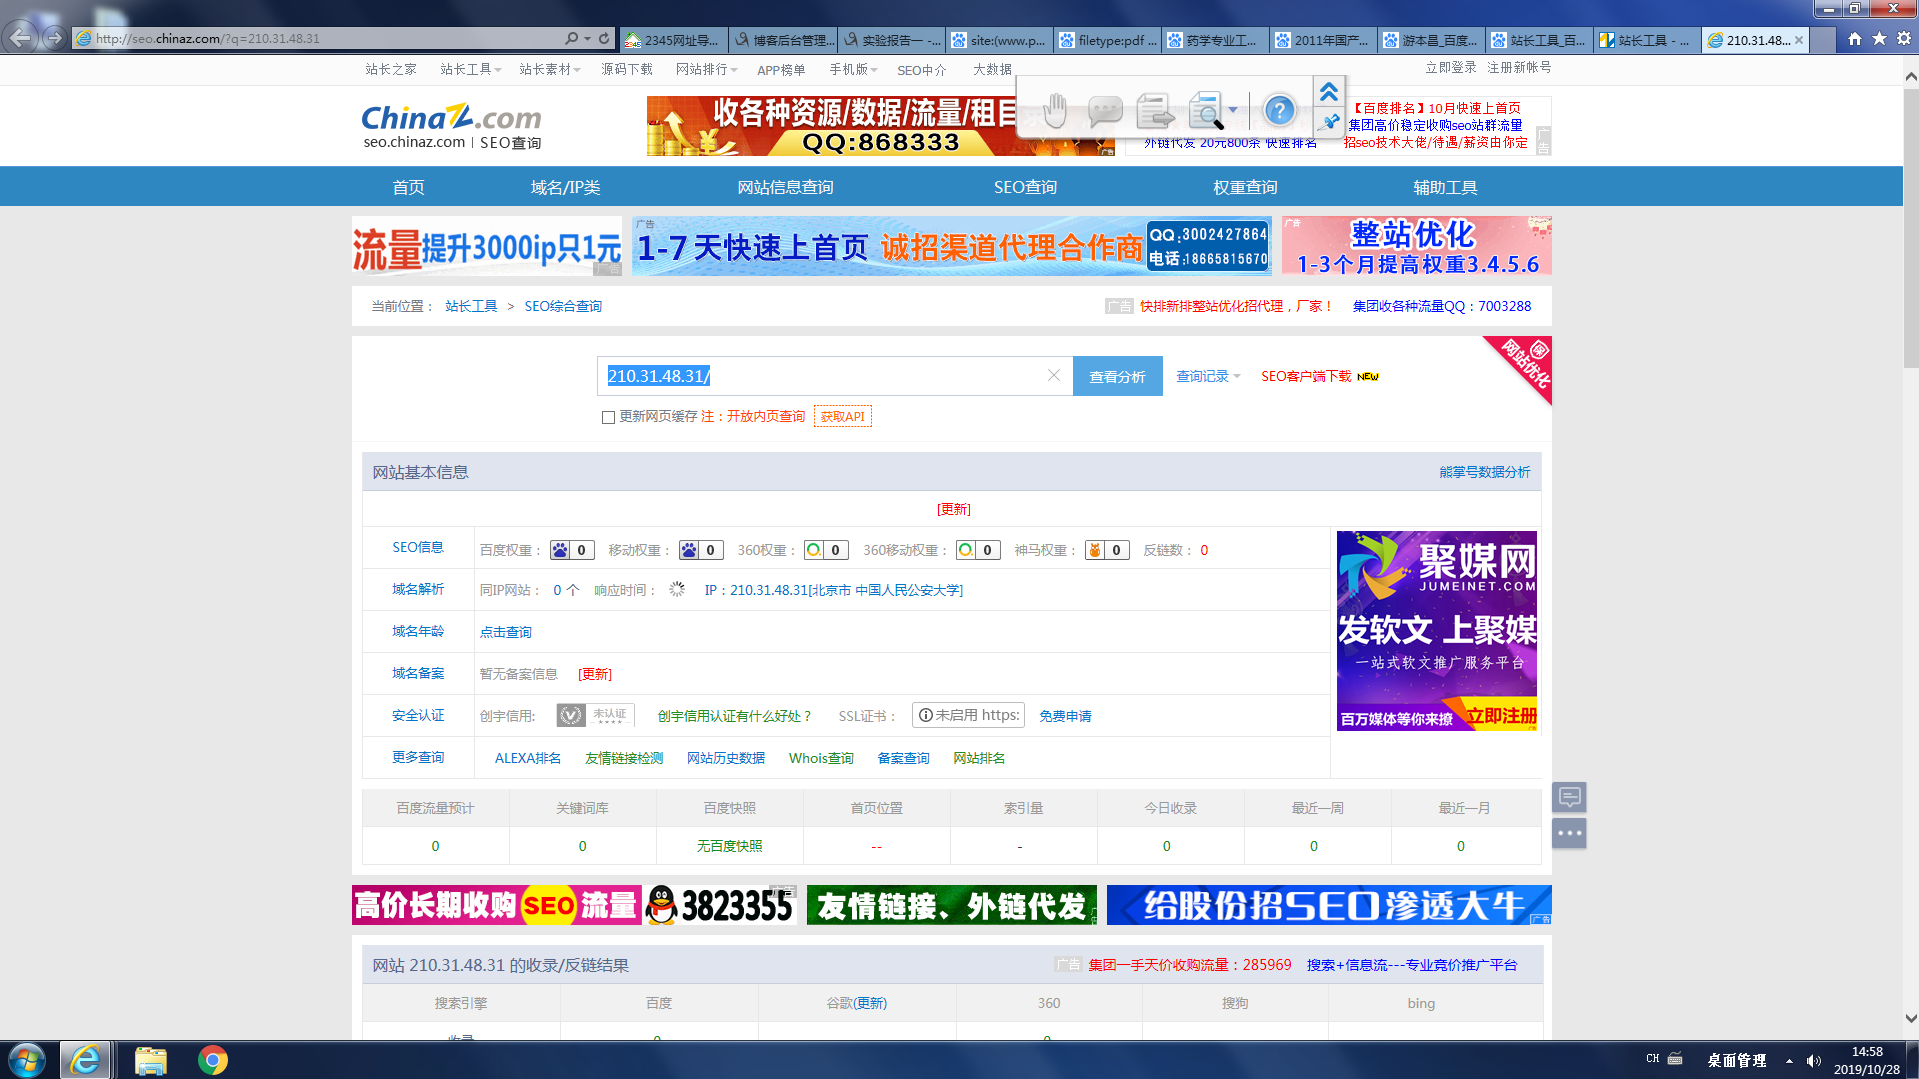Open the 辅助工具 navigation item
The image size is (1919, 1079).
pyautogui.click(x=1445, y=187)
